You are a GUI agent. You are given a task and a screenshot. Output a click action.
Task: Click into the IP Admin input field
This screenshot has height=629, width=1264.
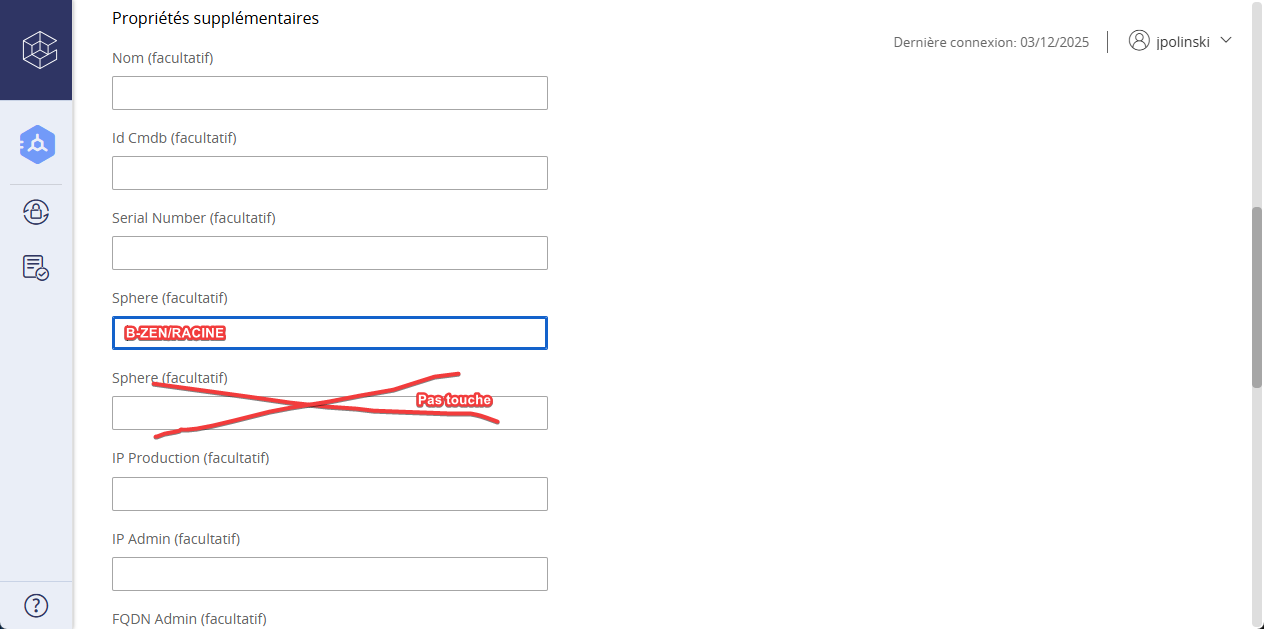tap(330, 574)
